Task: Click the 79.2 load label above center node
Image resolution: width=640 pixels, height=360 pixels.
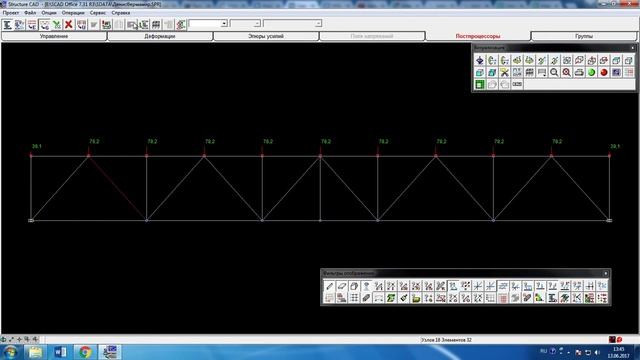Action: [326, 142]
